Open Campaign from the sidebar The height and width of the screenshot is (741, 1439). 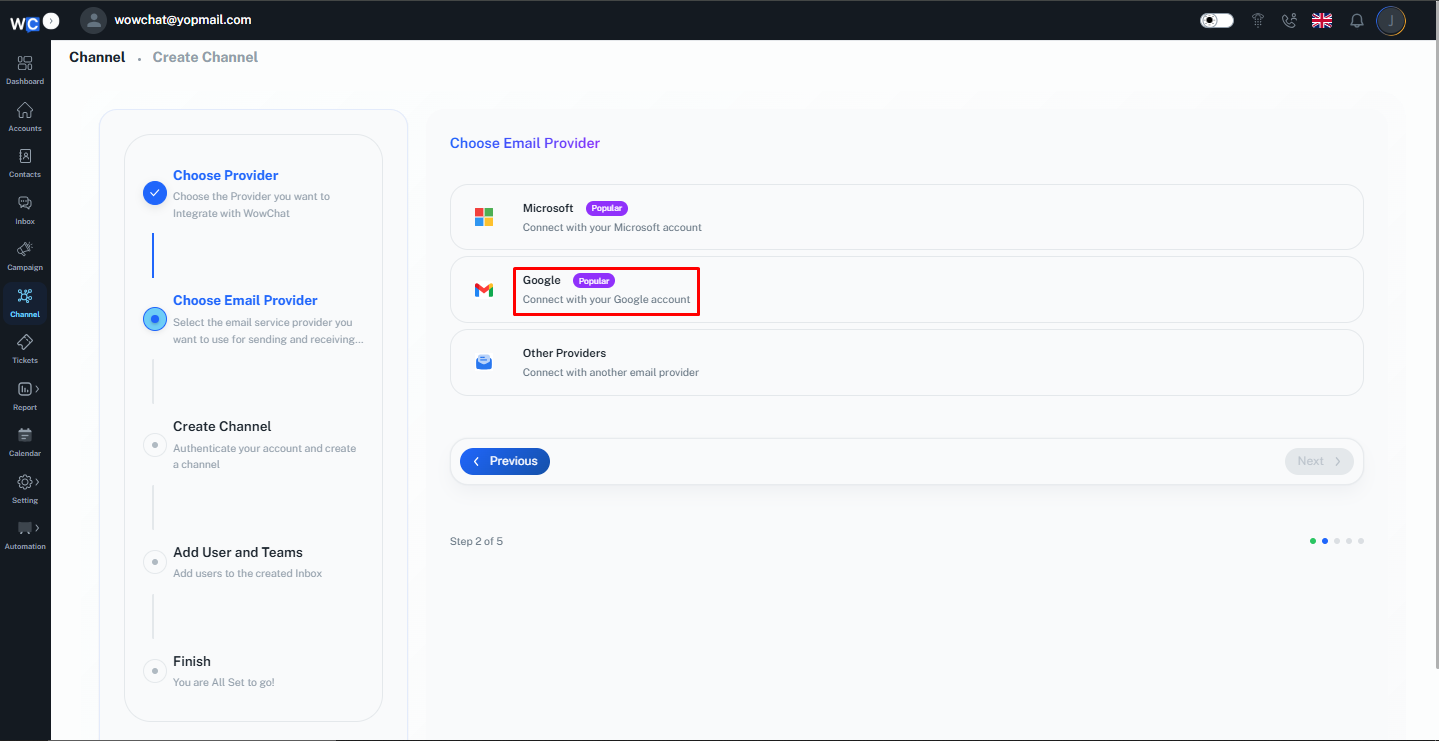pyautogui.click(x=25, y=256)
